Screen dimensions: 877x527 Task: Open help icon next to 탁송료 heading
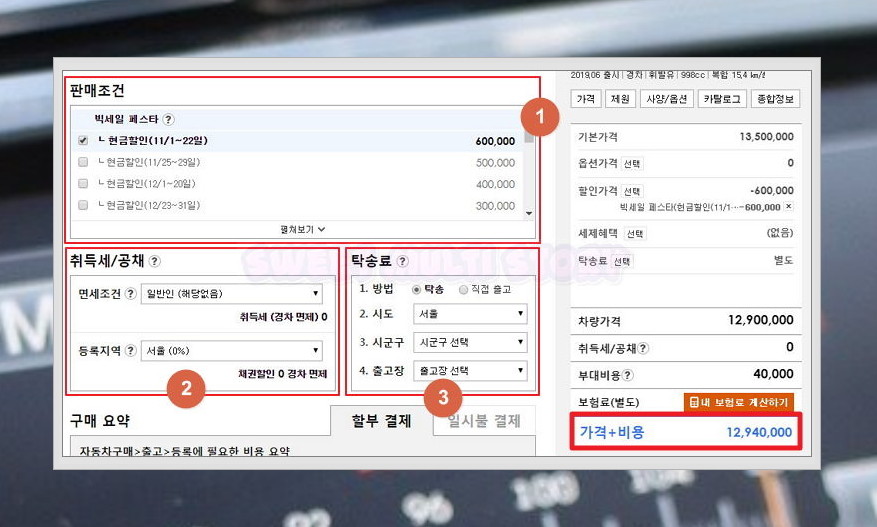click(x=403, y=261)
